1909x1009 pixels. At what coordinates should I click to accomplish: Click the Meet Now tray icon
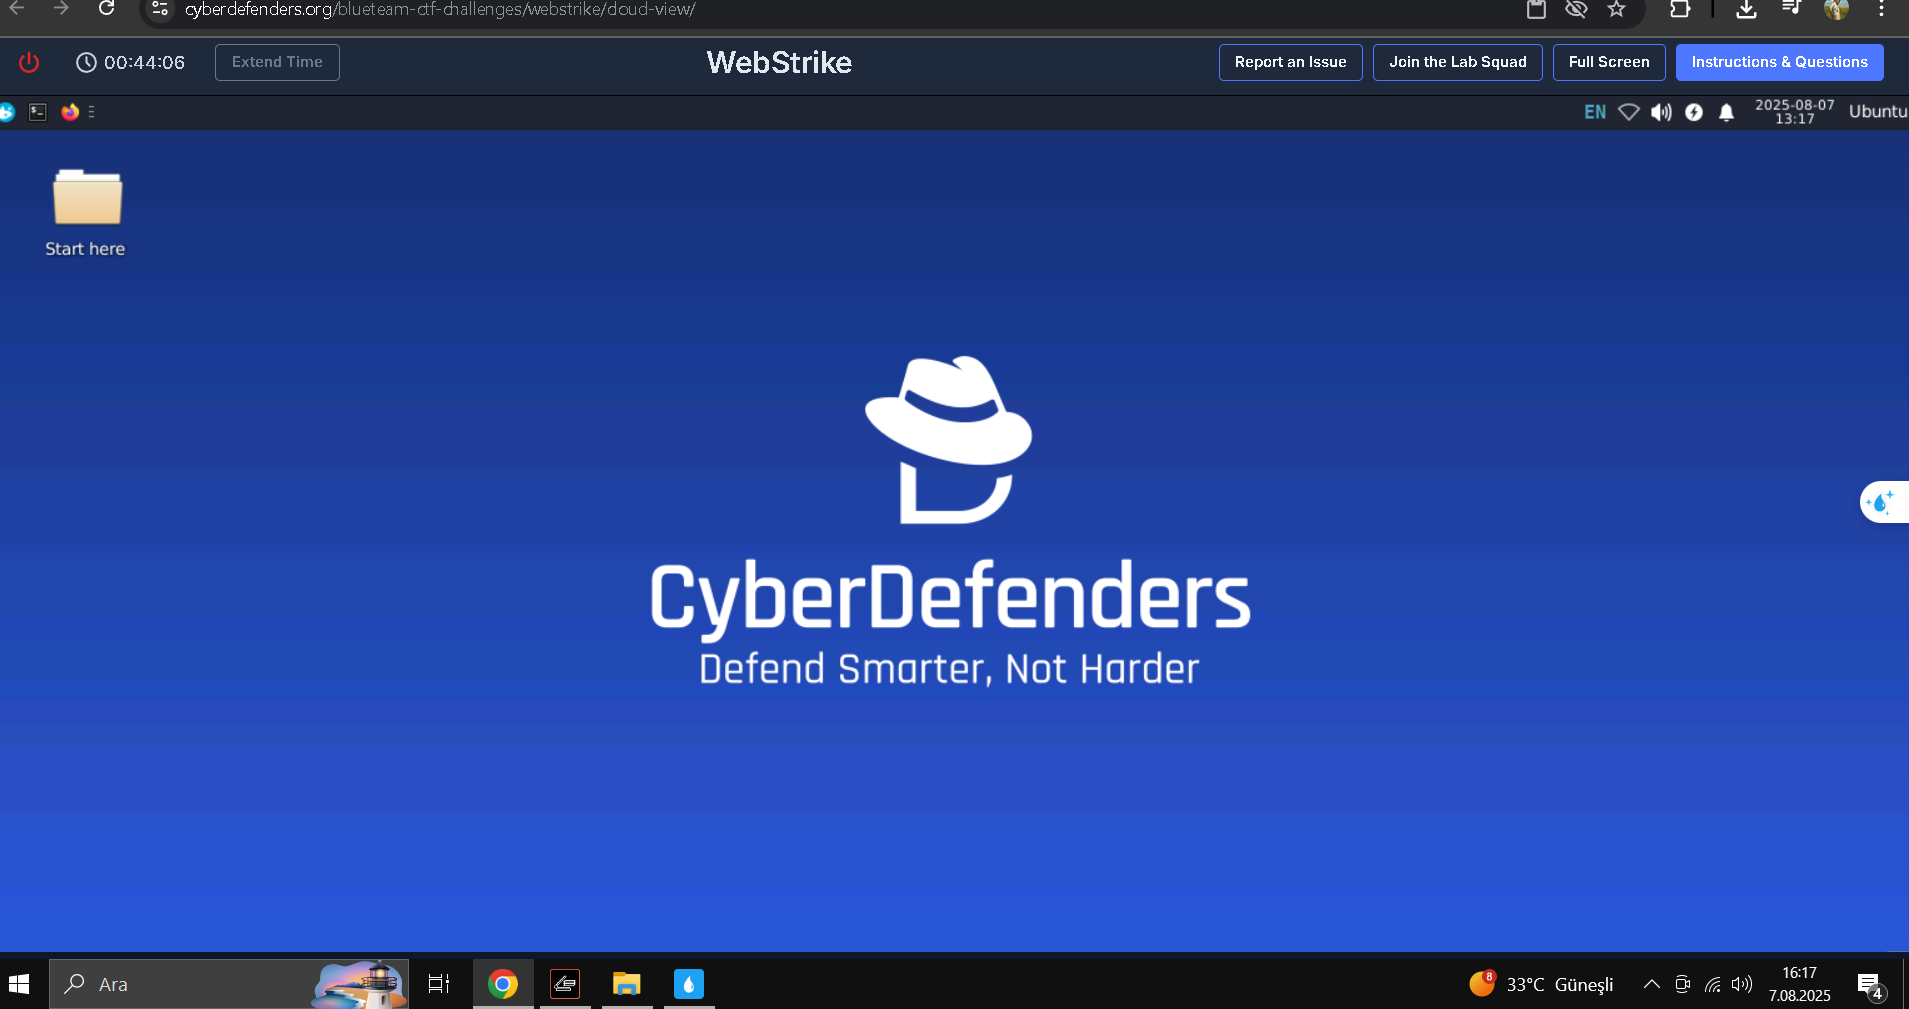(x=1683, y=984)
